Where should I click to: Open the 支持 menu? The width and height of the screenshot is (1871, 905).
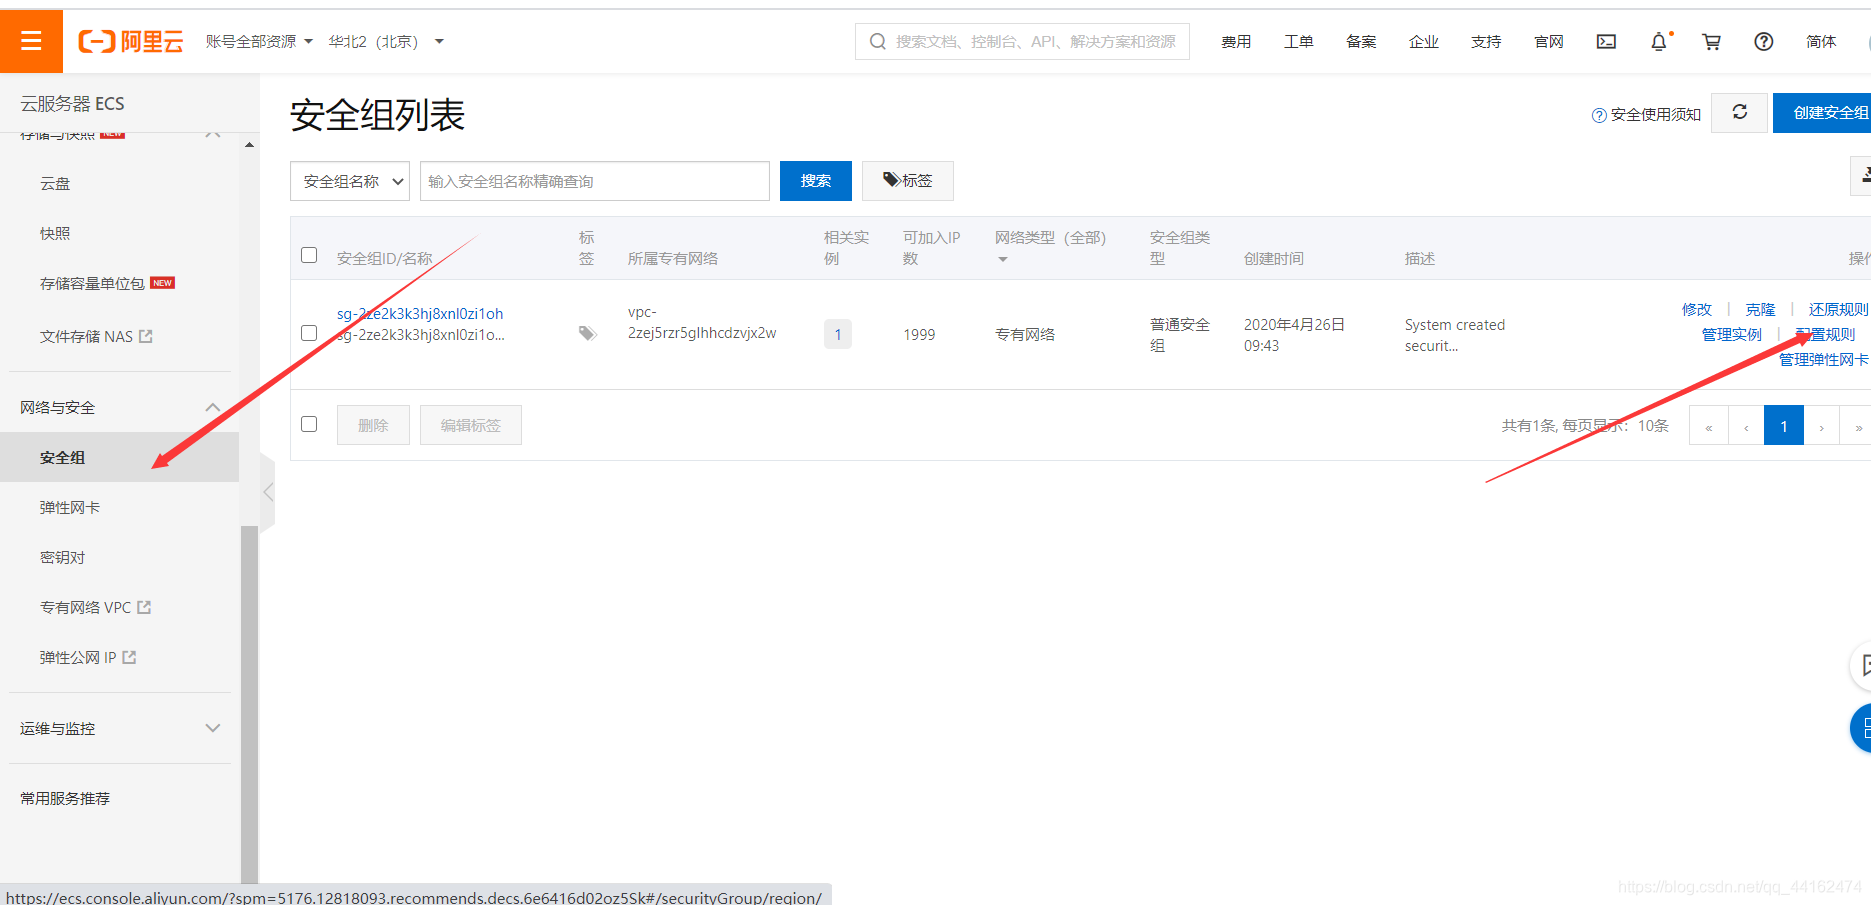(1486, 41)
